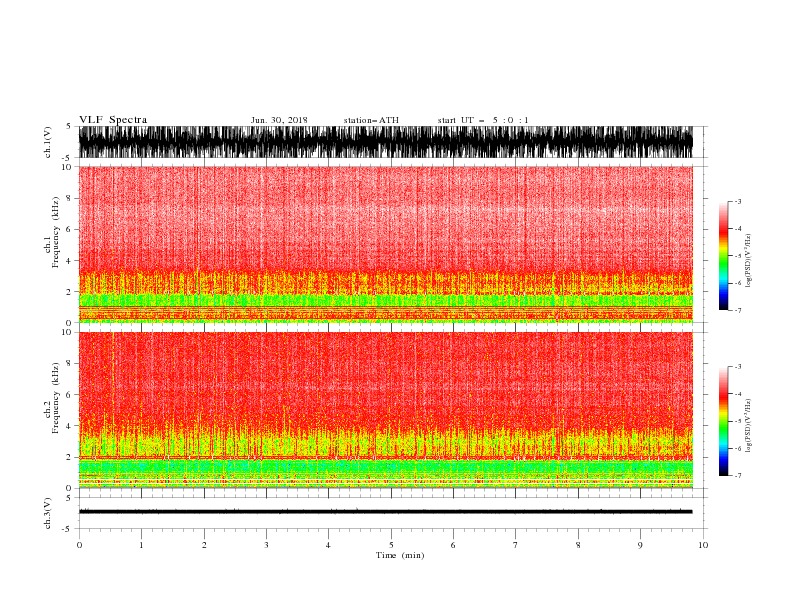
Task: Click the ch.1 spectrogram color bar
Action: (x=723, y=256)
